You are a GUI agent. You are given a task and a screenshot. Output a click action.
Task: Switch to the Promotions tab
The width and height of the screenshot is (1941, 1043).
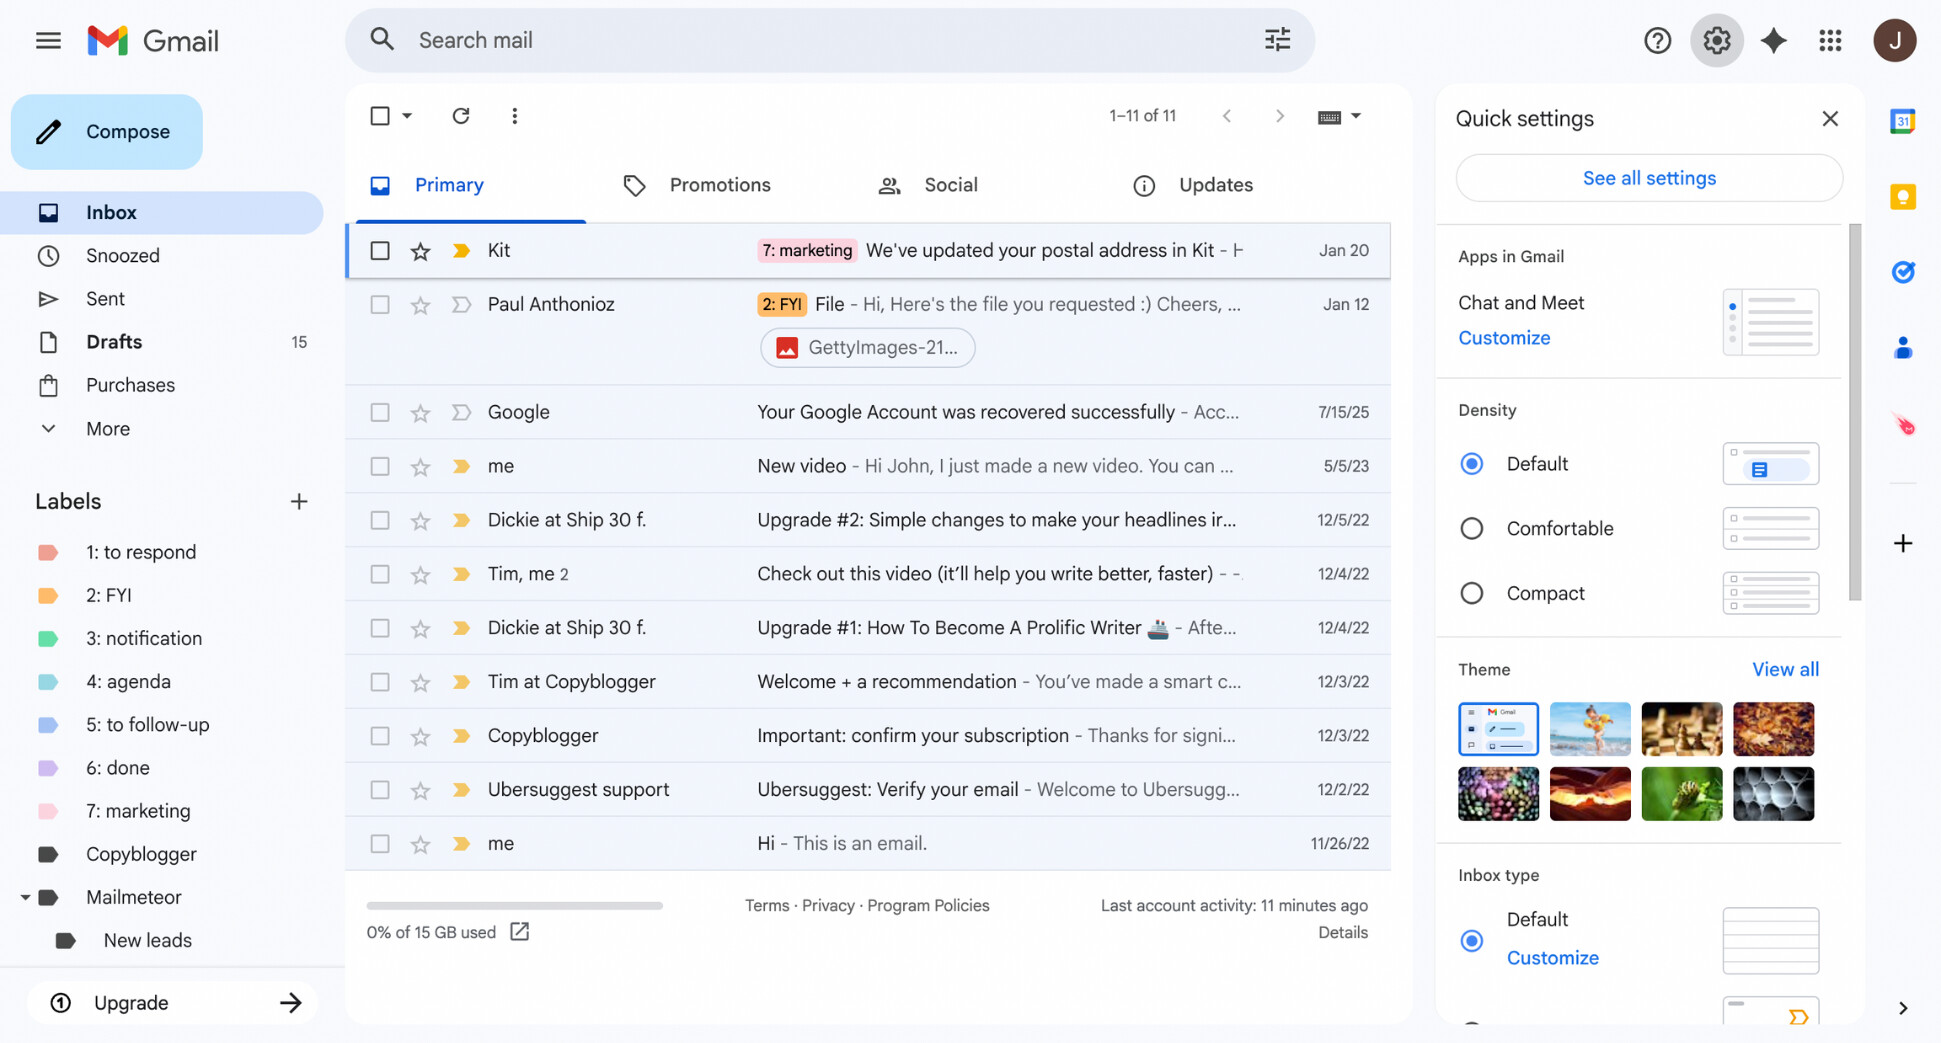tap(720, 185)
